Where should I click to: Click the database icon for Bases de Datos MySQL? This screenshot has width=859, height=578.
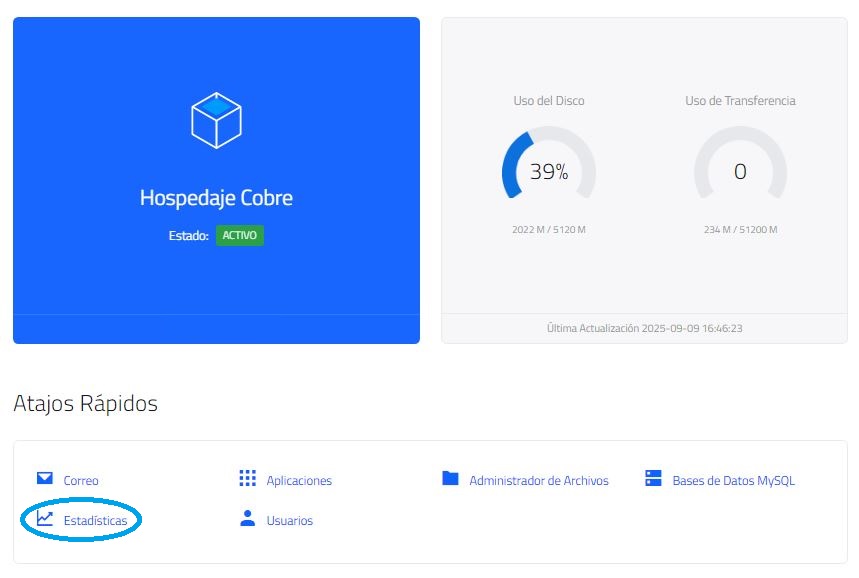(654, 479)
